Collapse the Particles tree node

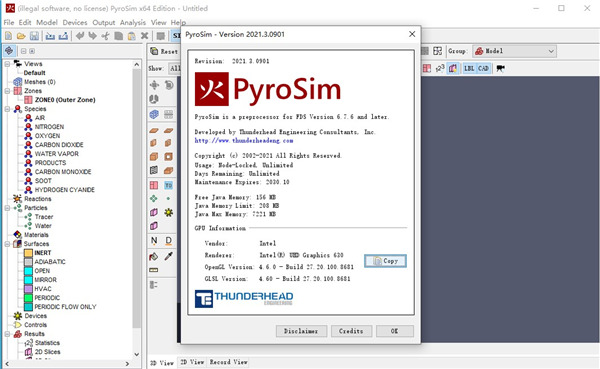click(7, 208)
